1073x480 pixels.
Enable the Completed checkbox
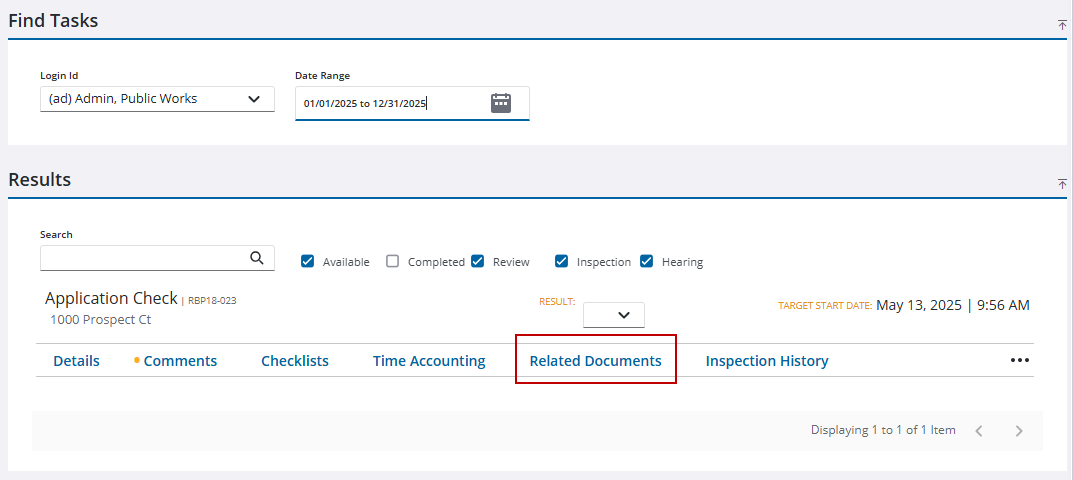click(393, 262)
